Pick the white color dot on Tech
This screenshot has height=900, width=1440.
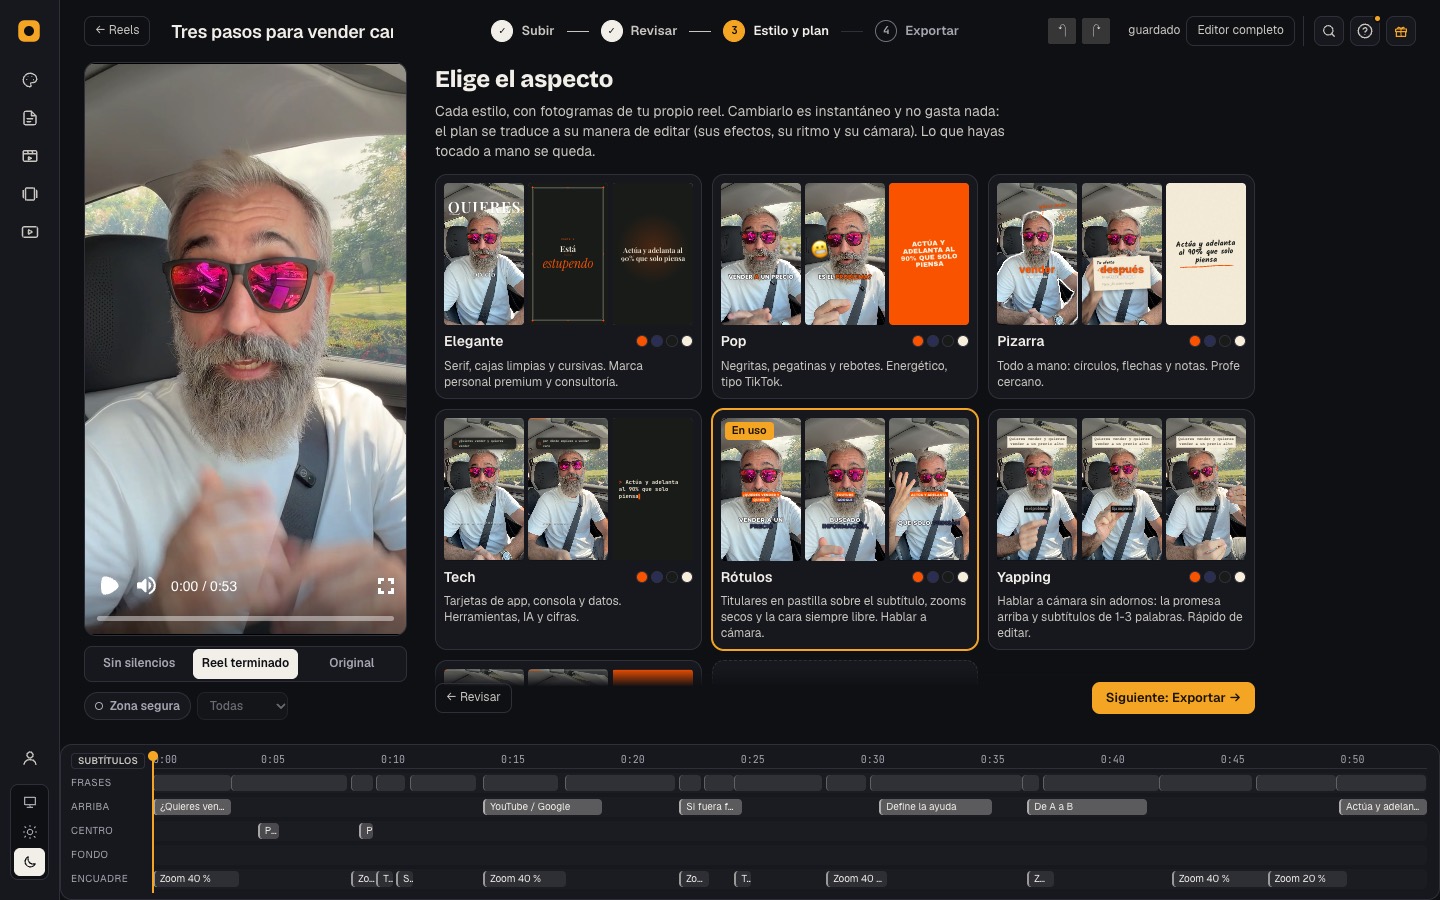(687, 577)
